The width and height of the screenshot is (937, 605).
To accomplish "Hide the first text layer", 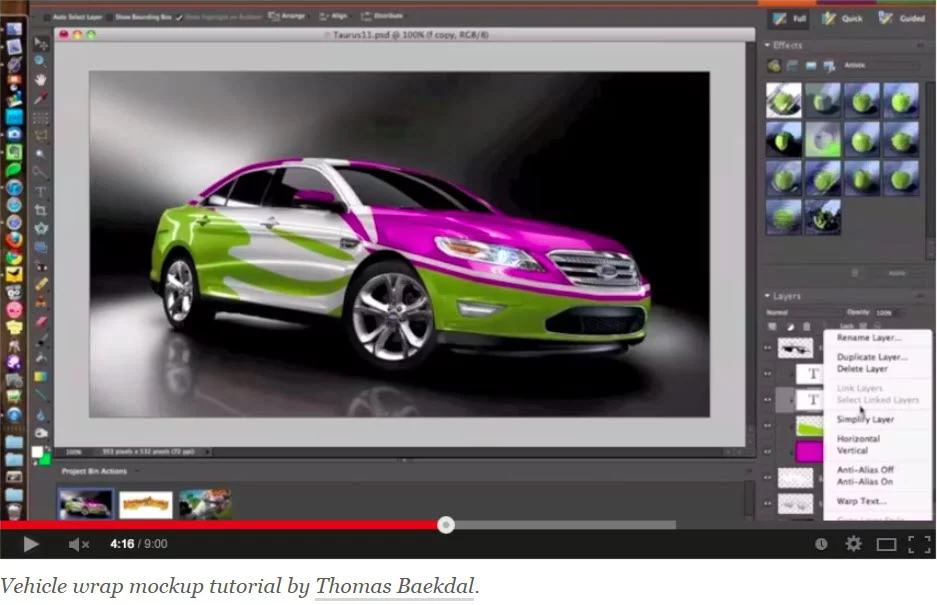I will point(768,374).
